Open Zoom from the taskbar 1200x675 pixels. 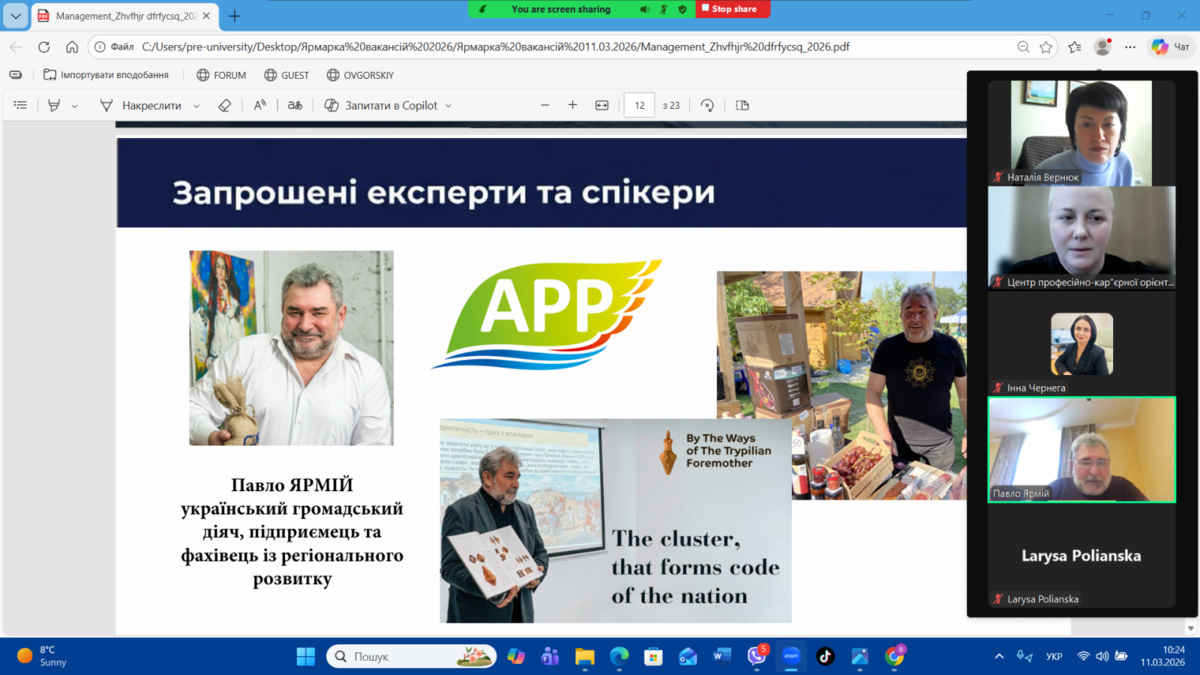tap(791, 657)
